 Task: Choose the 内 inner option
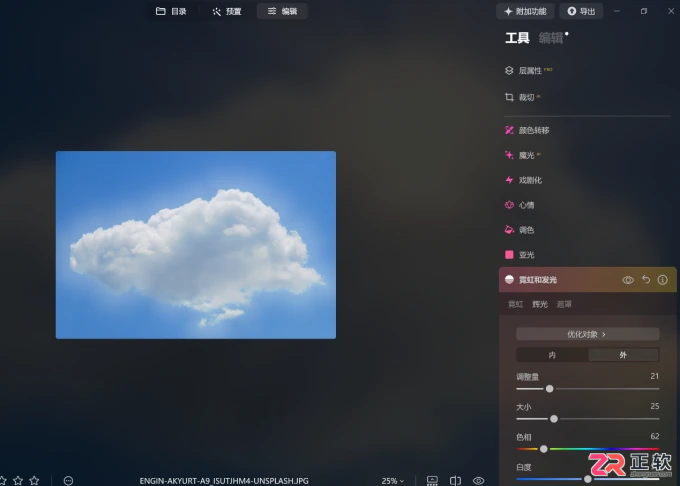552,355
